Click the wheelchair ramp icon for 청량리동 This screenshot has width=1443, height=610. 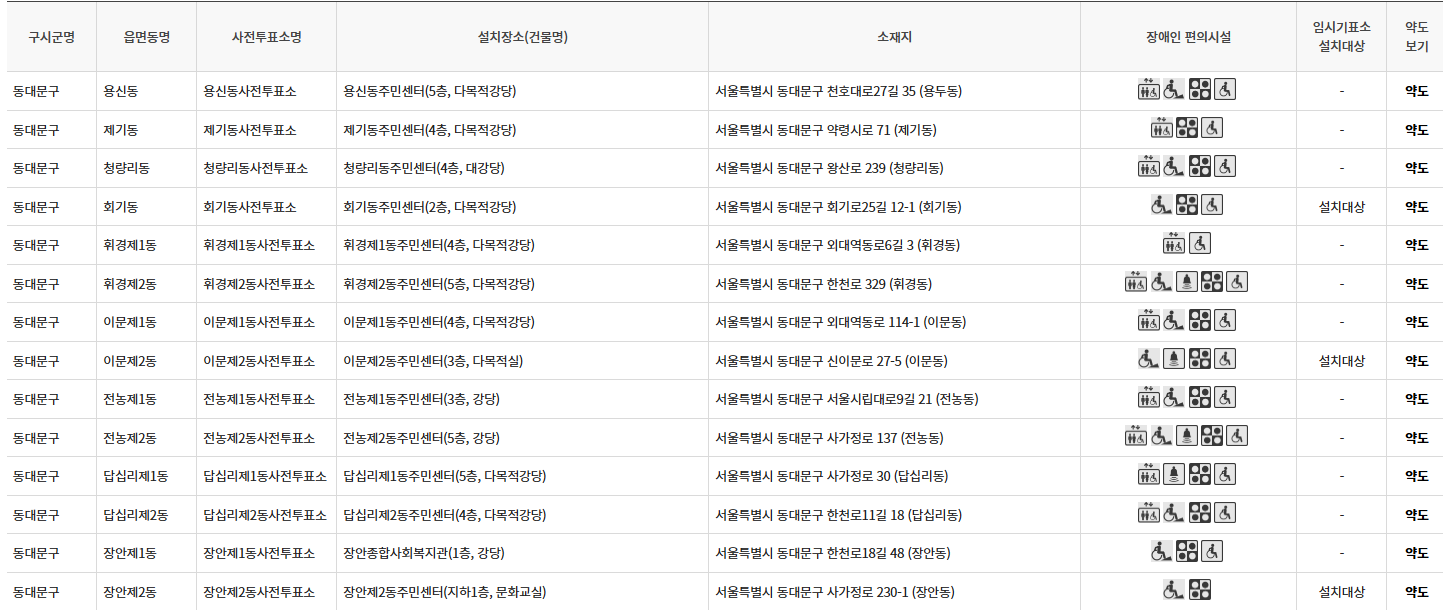click(1173, 167)
